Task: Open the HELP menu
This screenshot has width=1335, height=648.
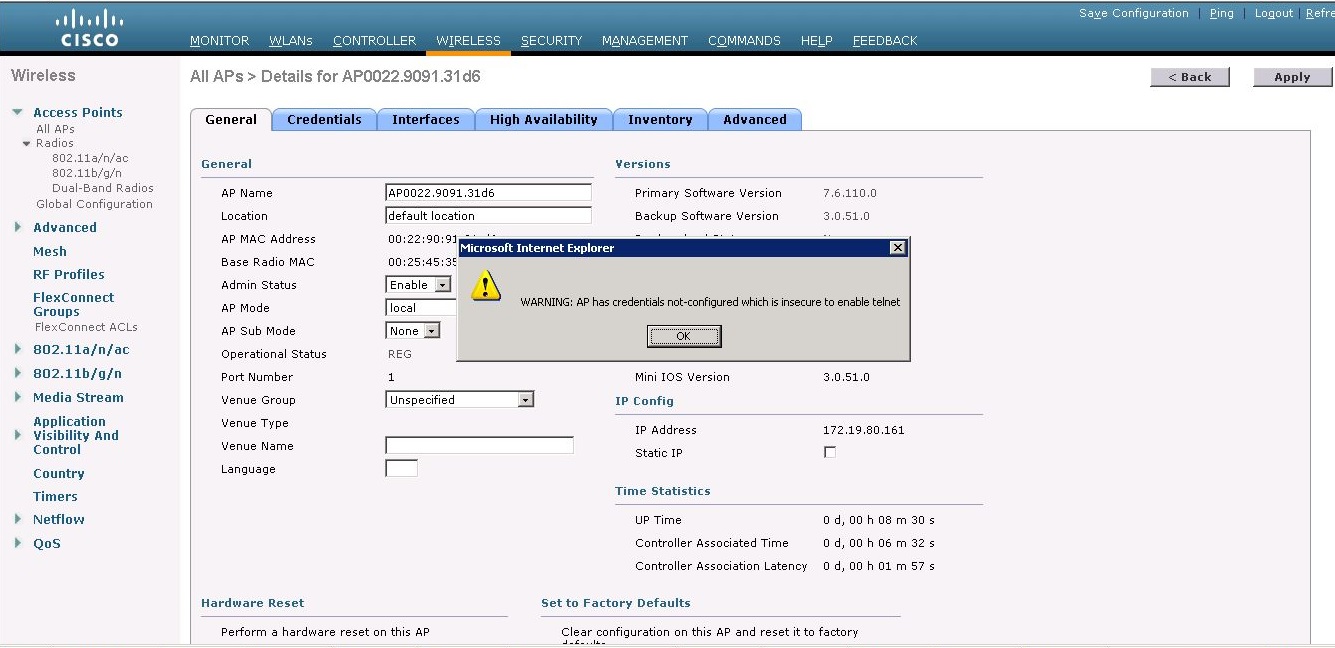Action: click(816, 41)
